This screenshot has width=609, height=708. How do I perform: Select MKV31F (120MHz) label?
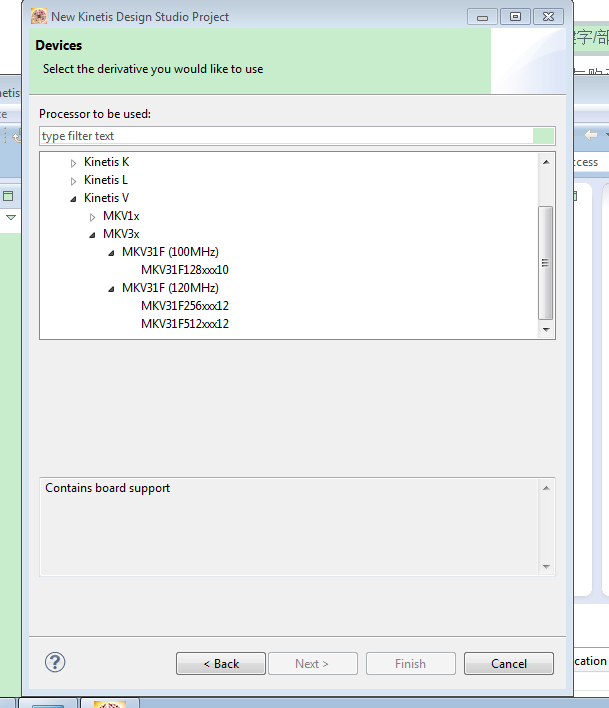pyautogui.click(x=170, y=288)
